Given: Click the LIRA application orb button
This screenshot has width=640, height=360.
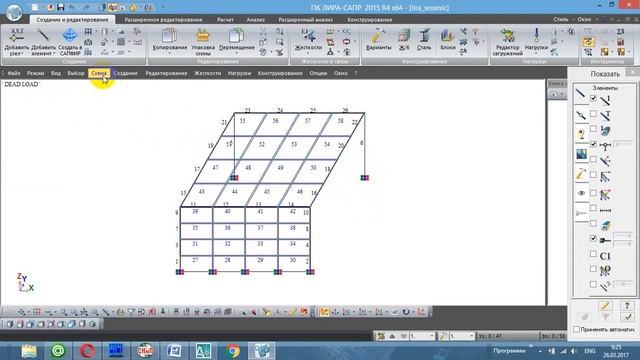Looking at the screenshot, I should pos(14,12).
